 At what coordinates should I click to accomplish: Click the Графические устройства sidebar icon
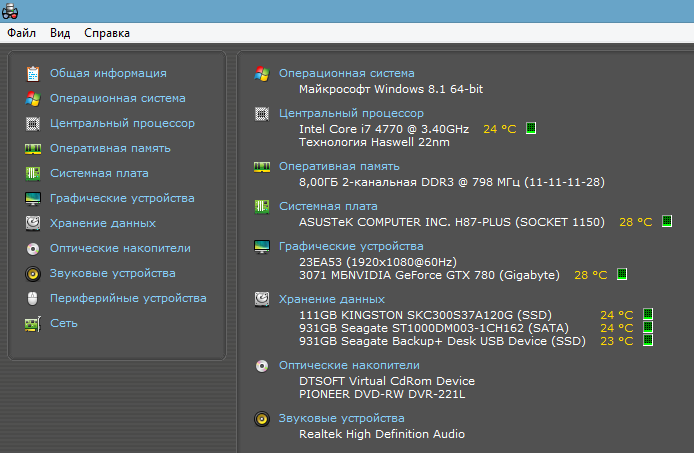coord(33,199)
